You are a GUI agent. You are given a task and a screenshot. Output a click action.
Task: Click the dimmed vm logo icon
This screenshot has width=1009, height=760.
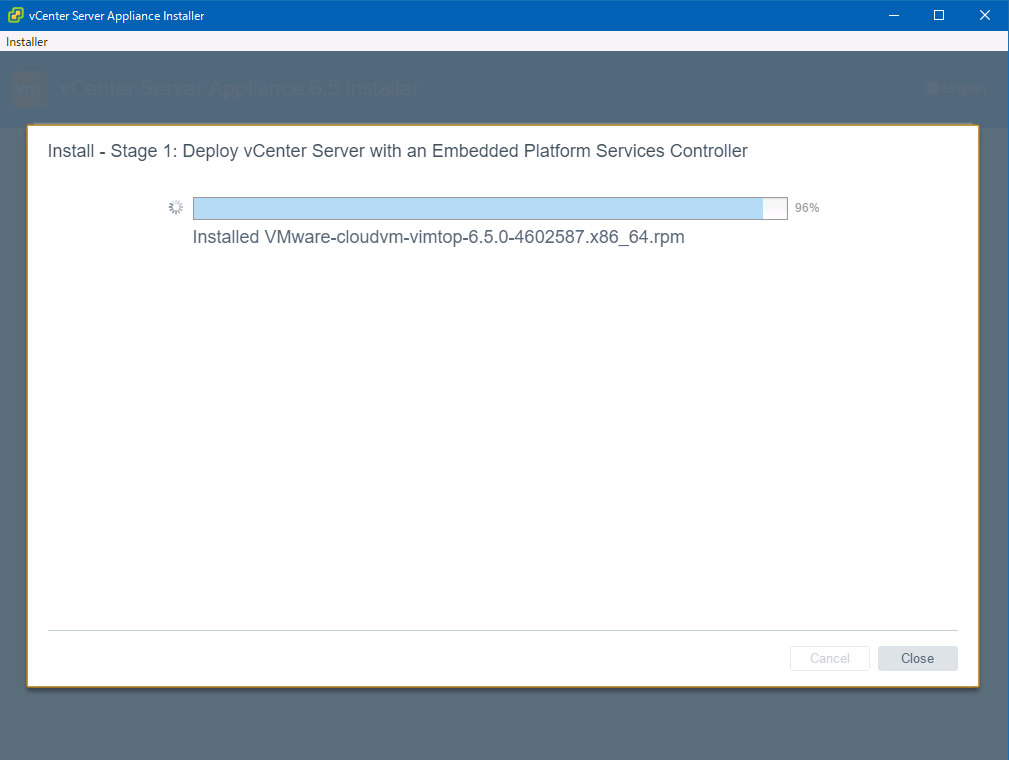click(x=28, y=89)
